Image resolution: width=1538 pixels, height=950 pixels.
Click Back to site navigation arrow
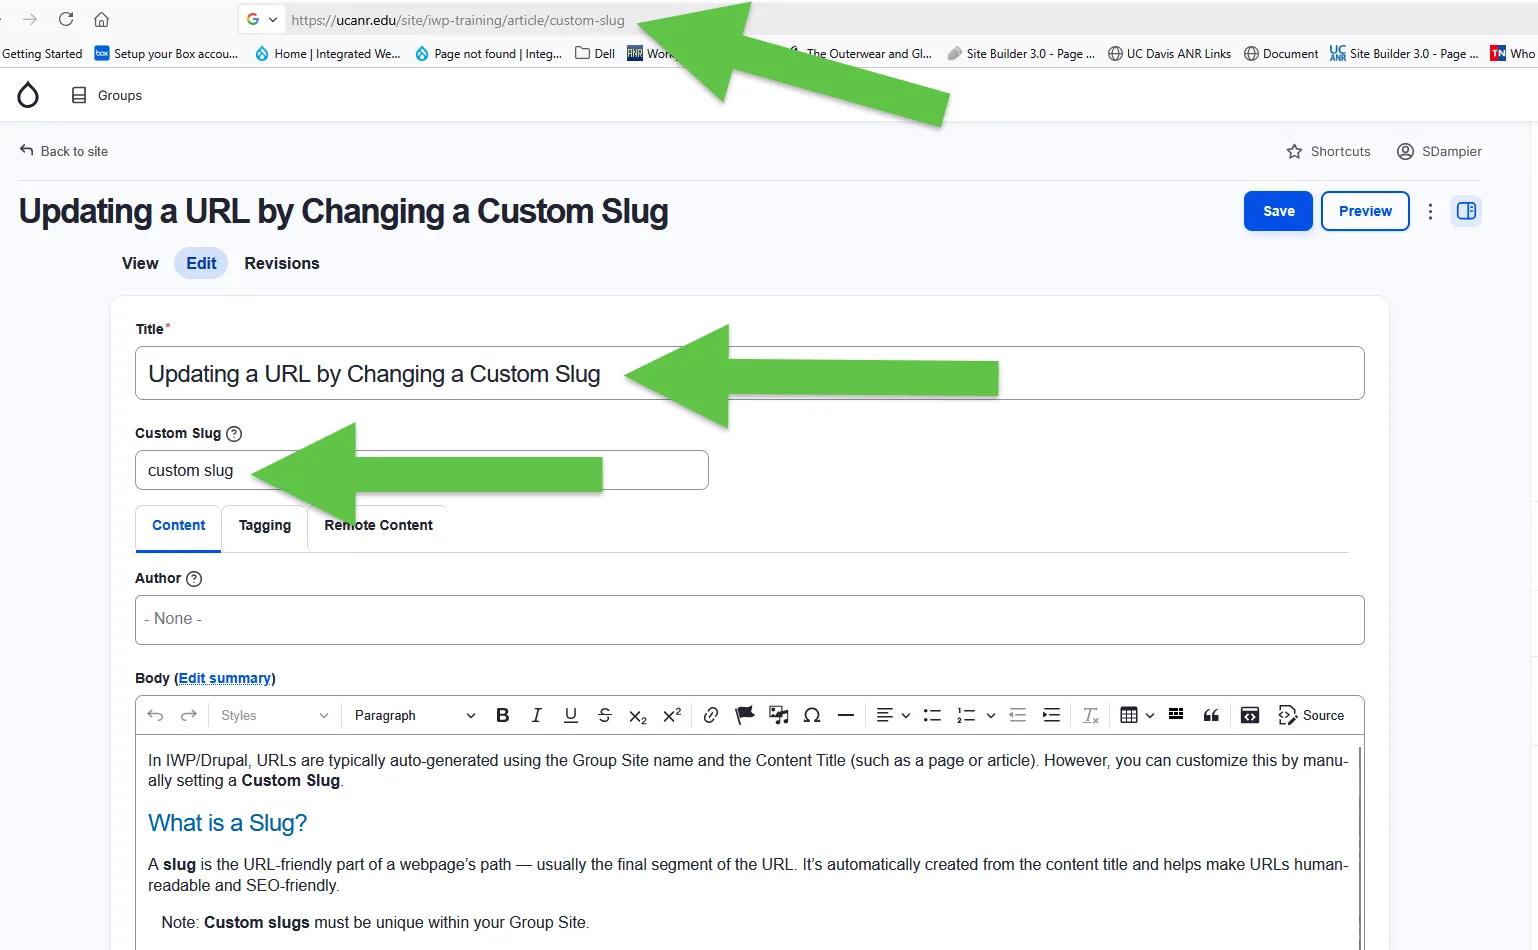[25, 150]
